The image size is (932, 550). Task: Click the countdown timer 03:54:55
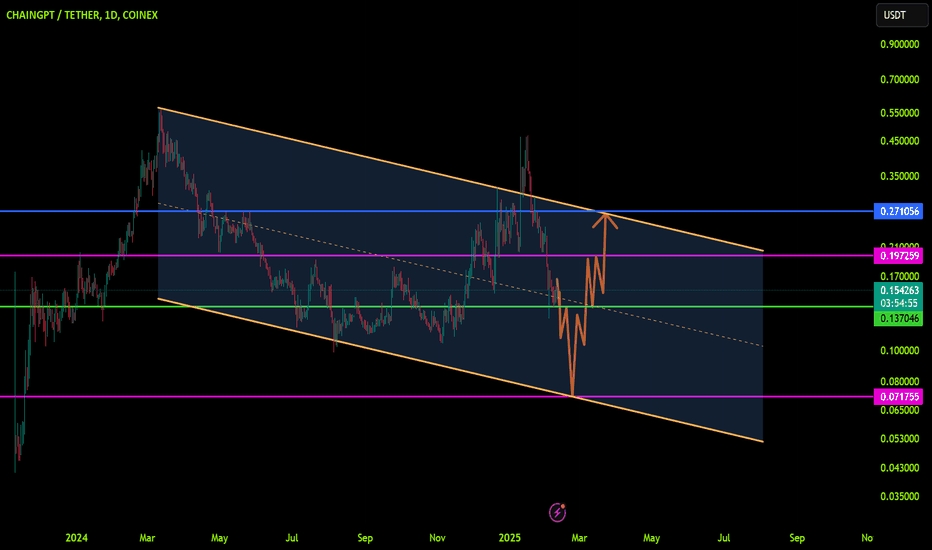coord(898,303)
